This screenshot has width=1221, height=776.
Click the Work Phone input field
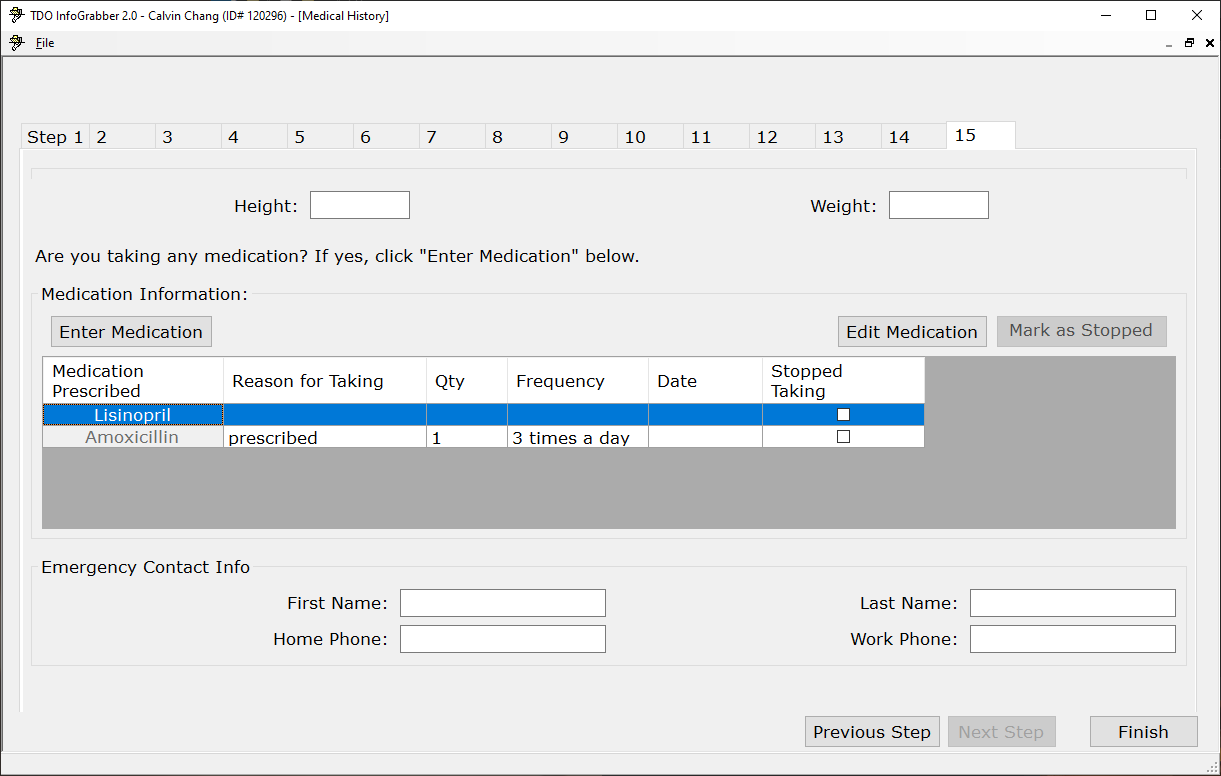1072,639
